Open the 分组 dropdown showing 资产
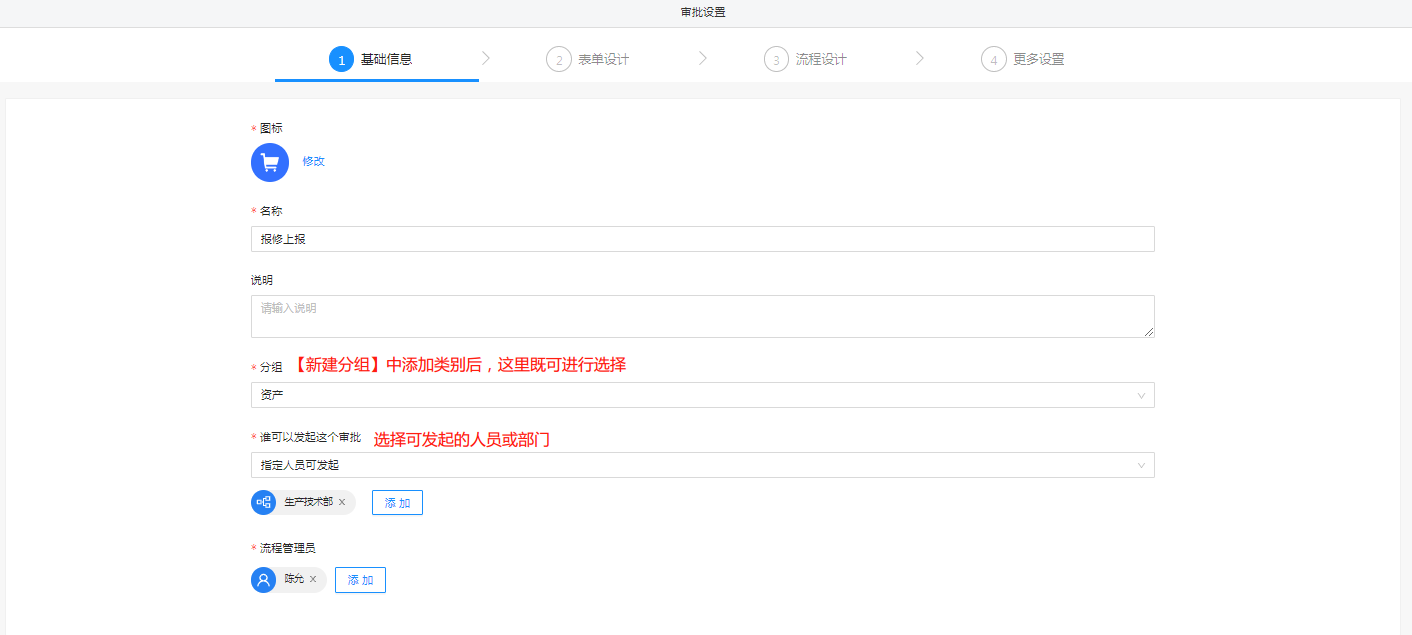The width and height of the screenshot is (1412, 635). coord(702,395)
